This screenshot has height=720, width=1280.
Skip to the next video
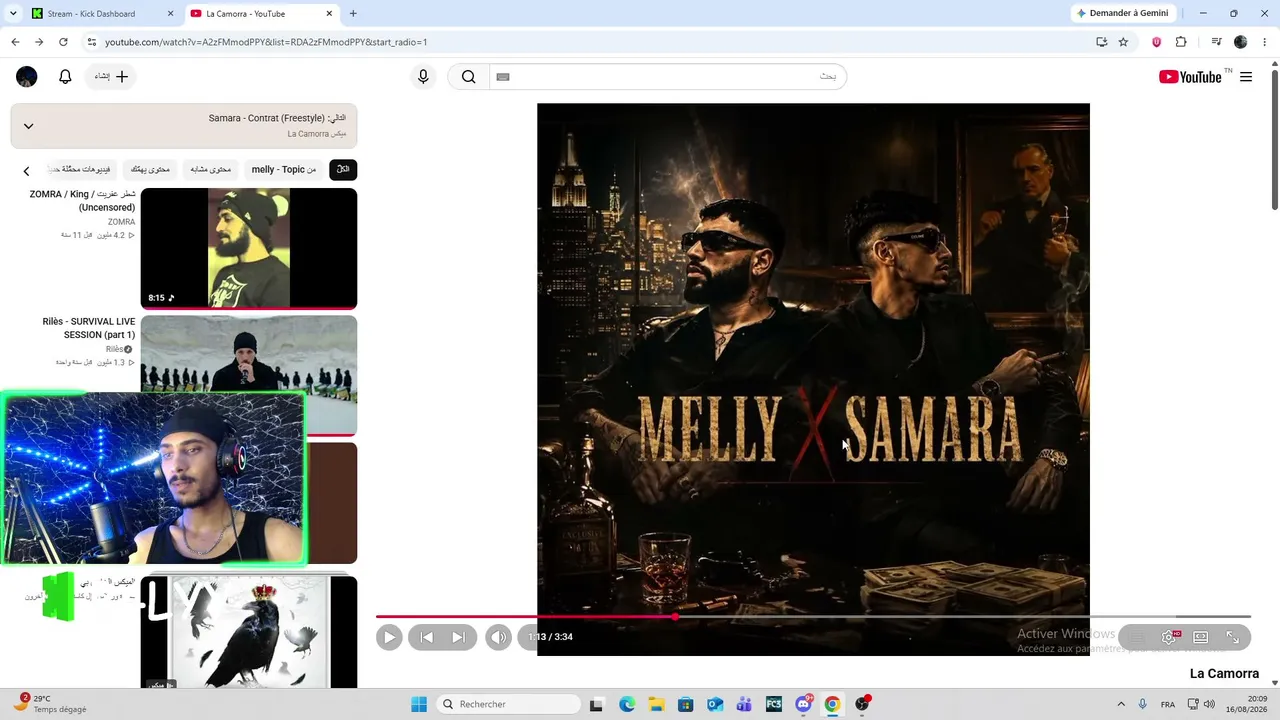coord(458,637)
